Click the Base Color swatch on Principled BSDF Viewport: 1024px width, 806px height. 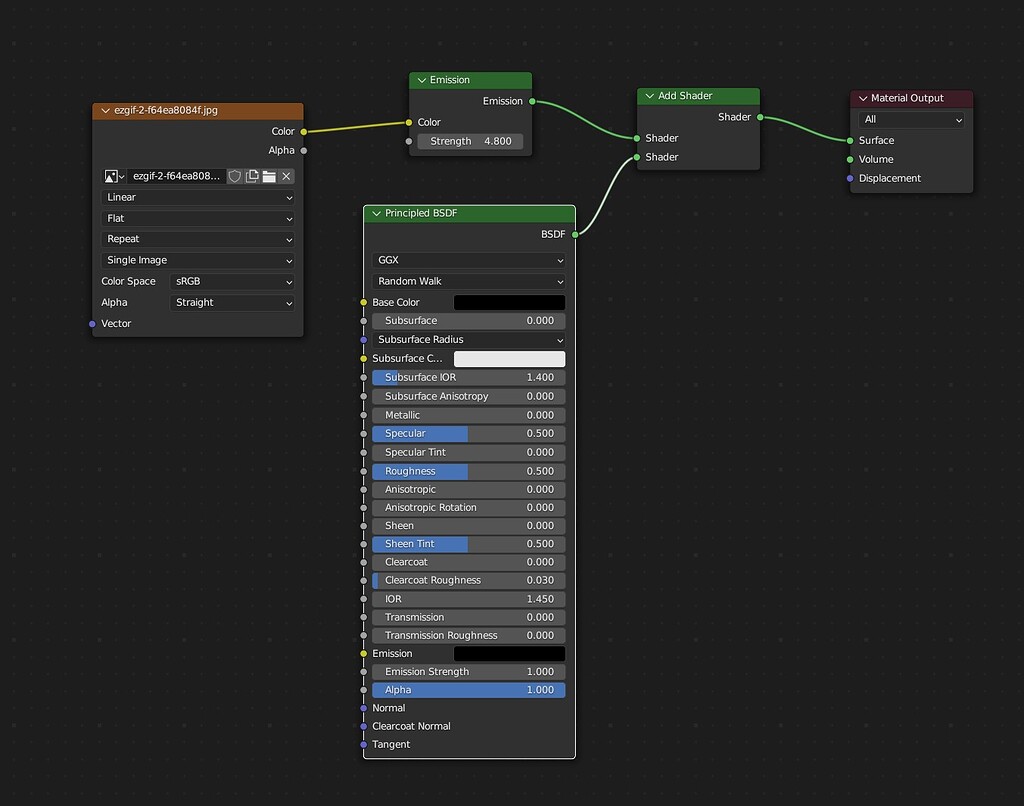[x=509, y=302]
